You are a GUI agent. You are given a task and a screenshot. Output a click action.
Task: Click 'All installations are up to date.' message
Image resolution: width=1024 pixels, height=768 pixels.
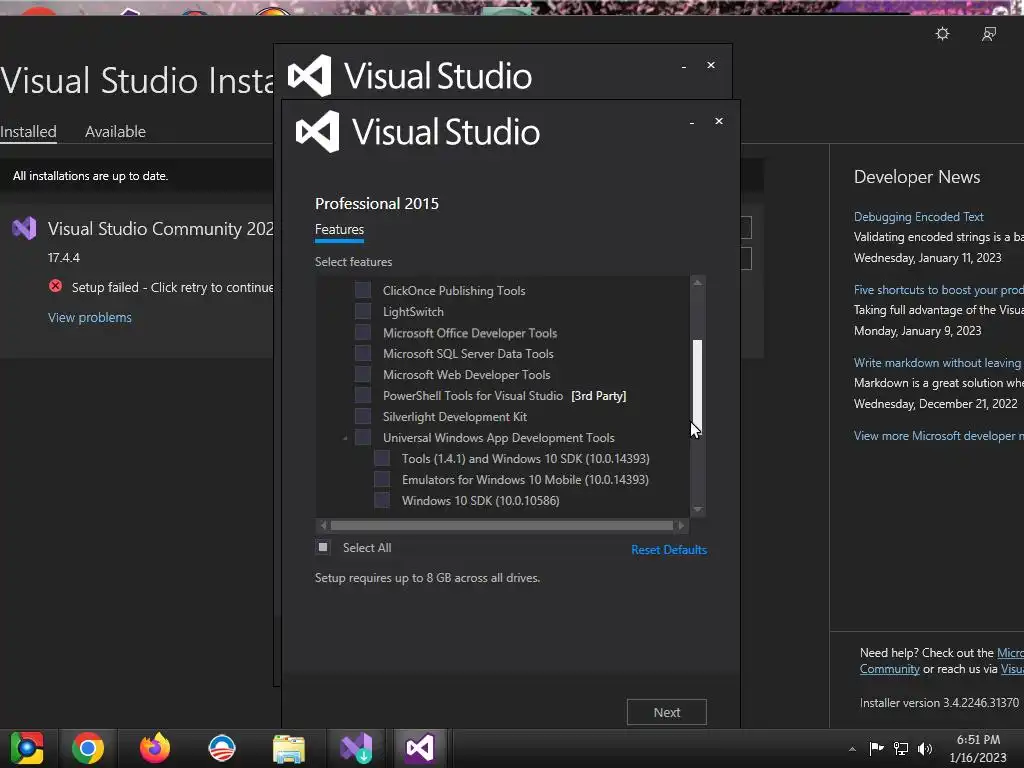91,176
